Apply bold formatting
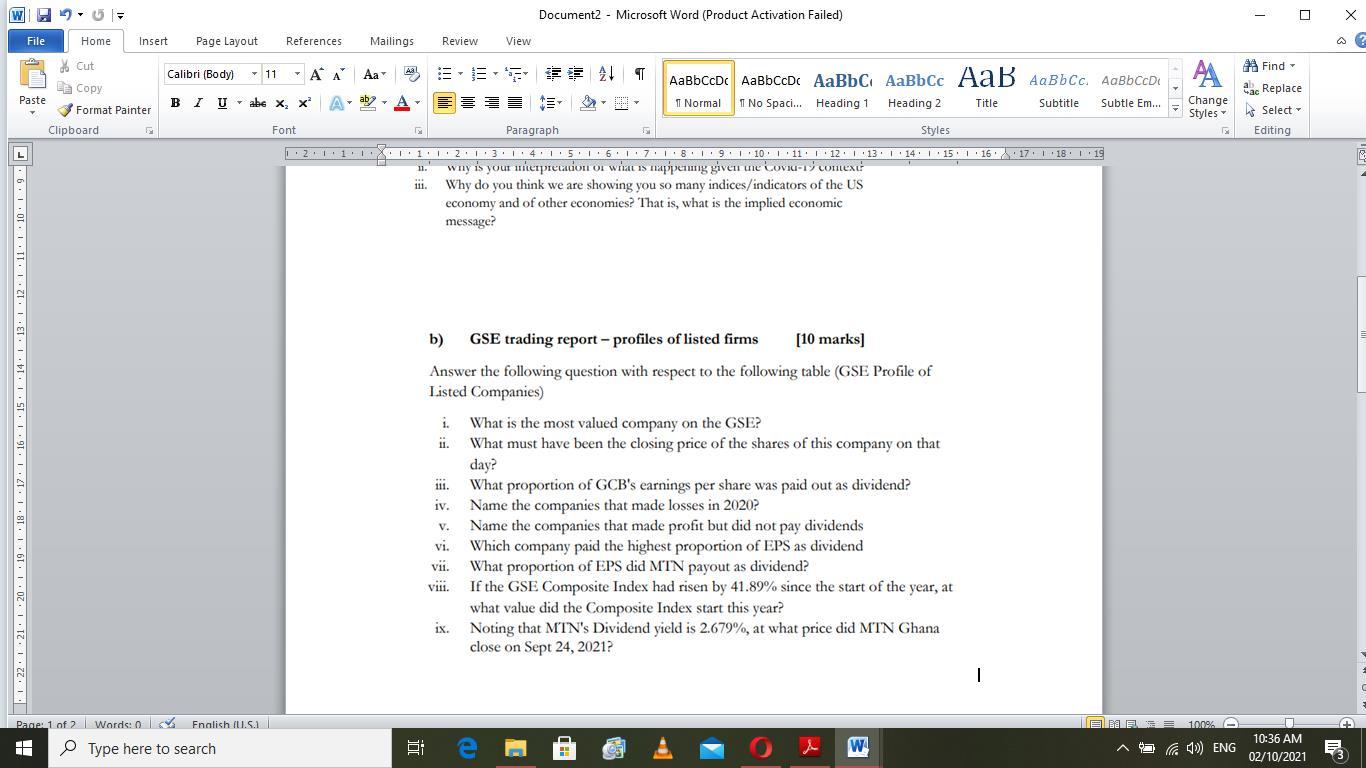This screenshot has height=768, width=1366. (x=175, y=103)
